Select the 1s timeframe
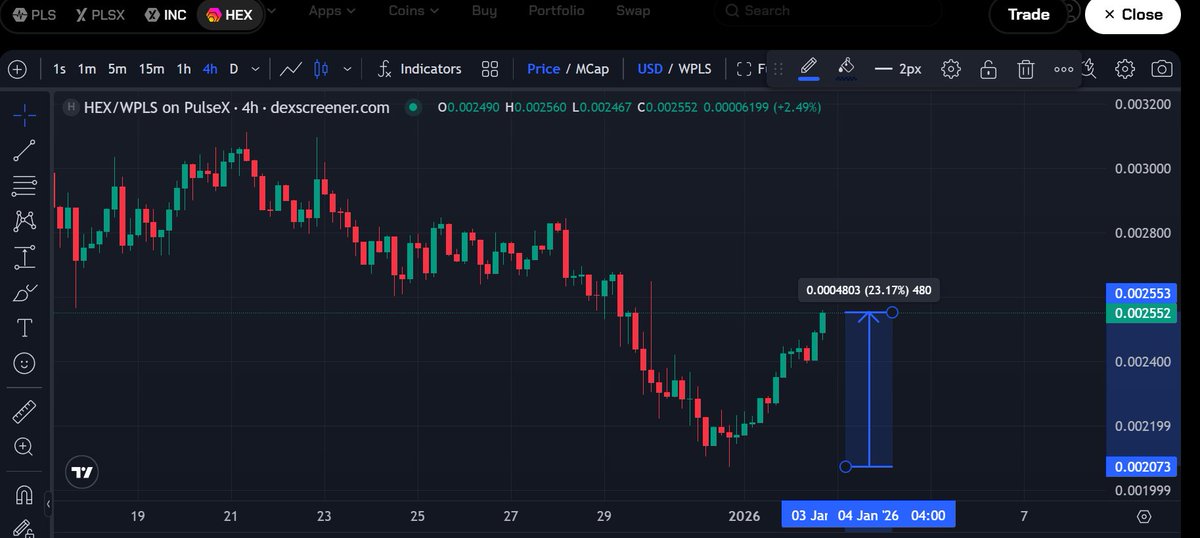This screenshot has width=1200, height=538. [x=59, y=69]
